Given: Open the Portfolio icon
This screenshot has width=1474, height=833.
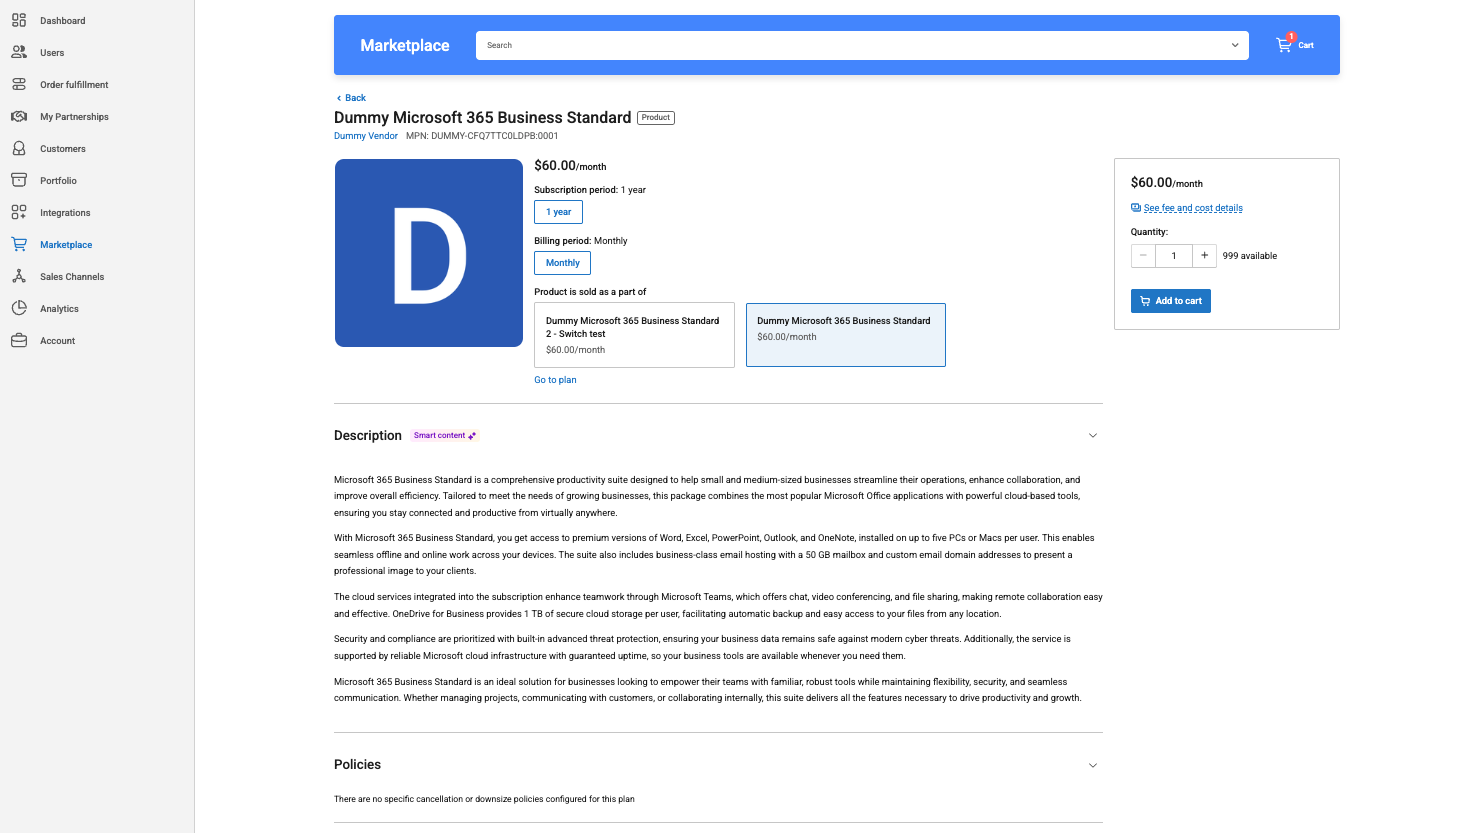Looking at the screenshot, I should click(19, 180).
